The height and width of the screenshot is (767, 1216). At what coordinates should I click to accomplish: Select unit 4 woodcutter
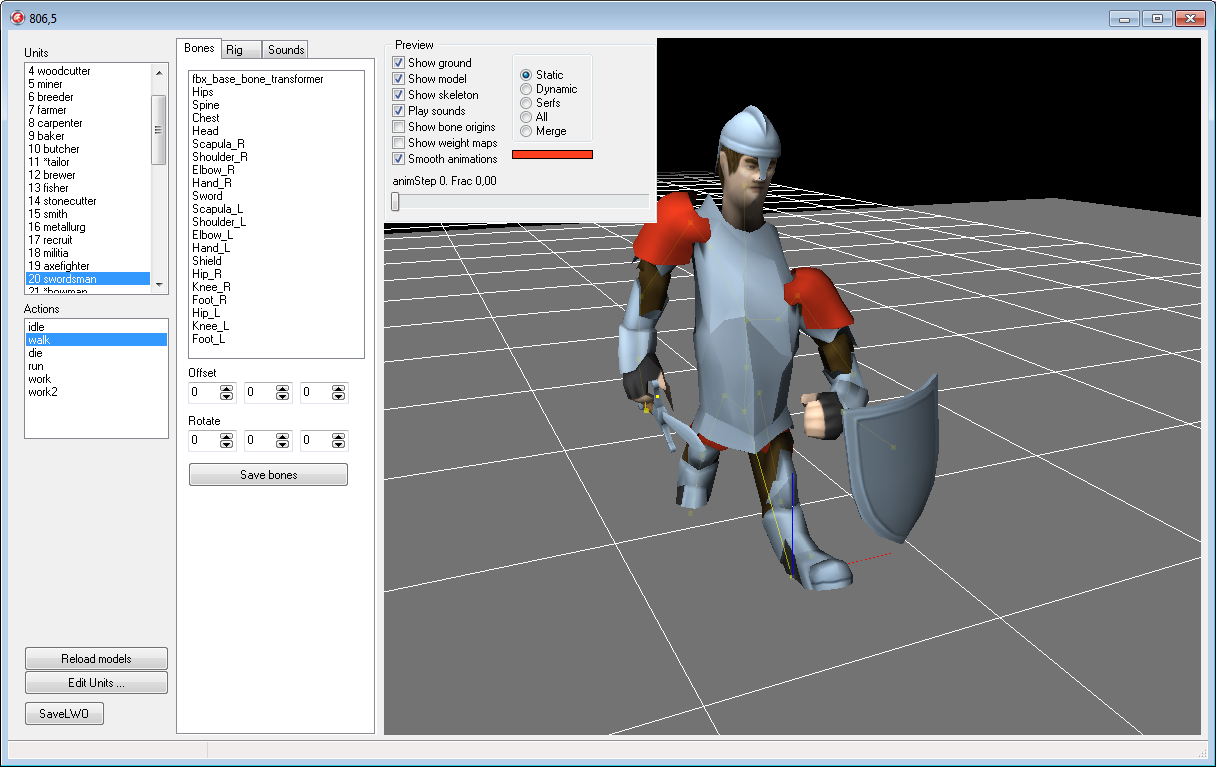88,71
